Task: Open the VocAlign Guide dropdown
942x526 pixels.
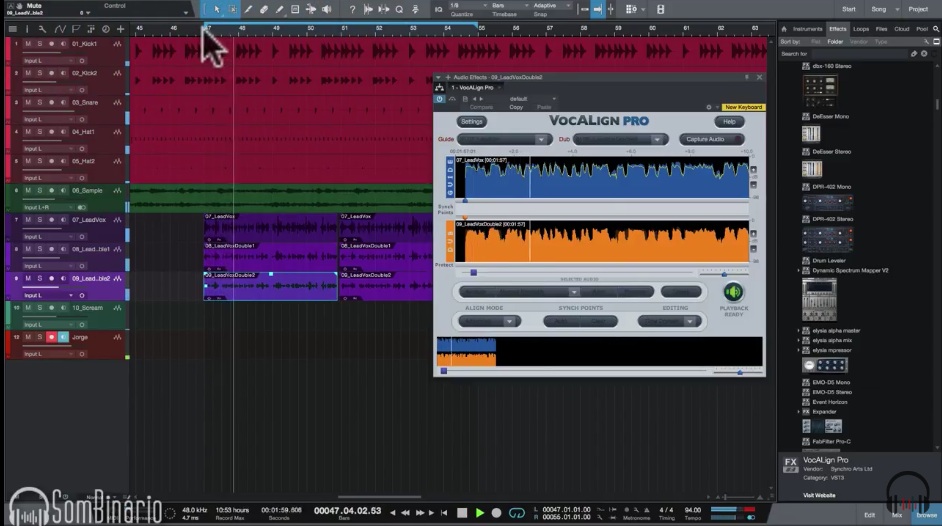Action: tap(503, 139)
